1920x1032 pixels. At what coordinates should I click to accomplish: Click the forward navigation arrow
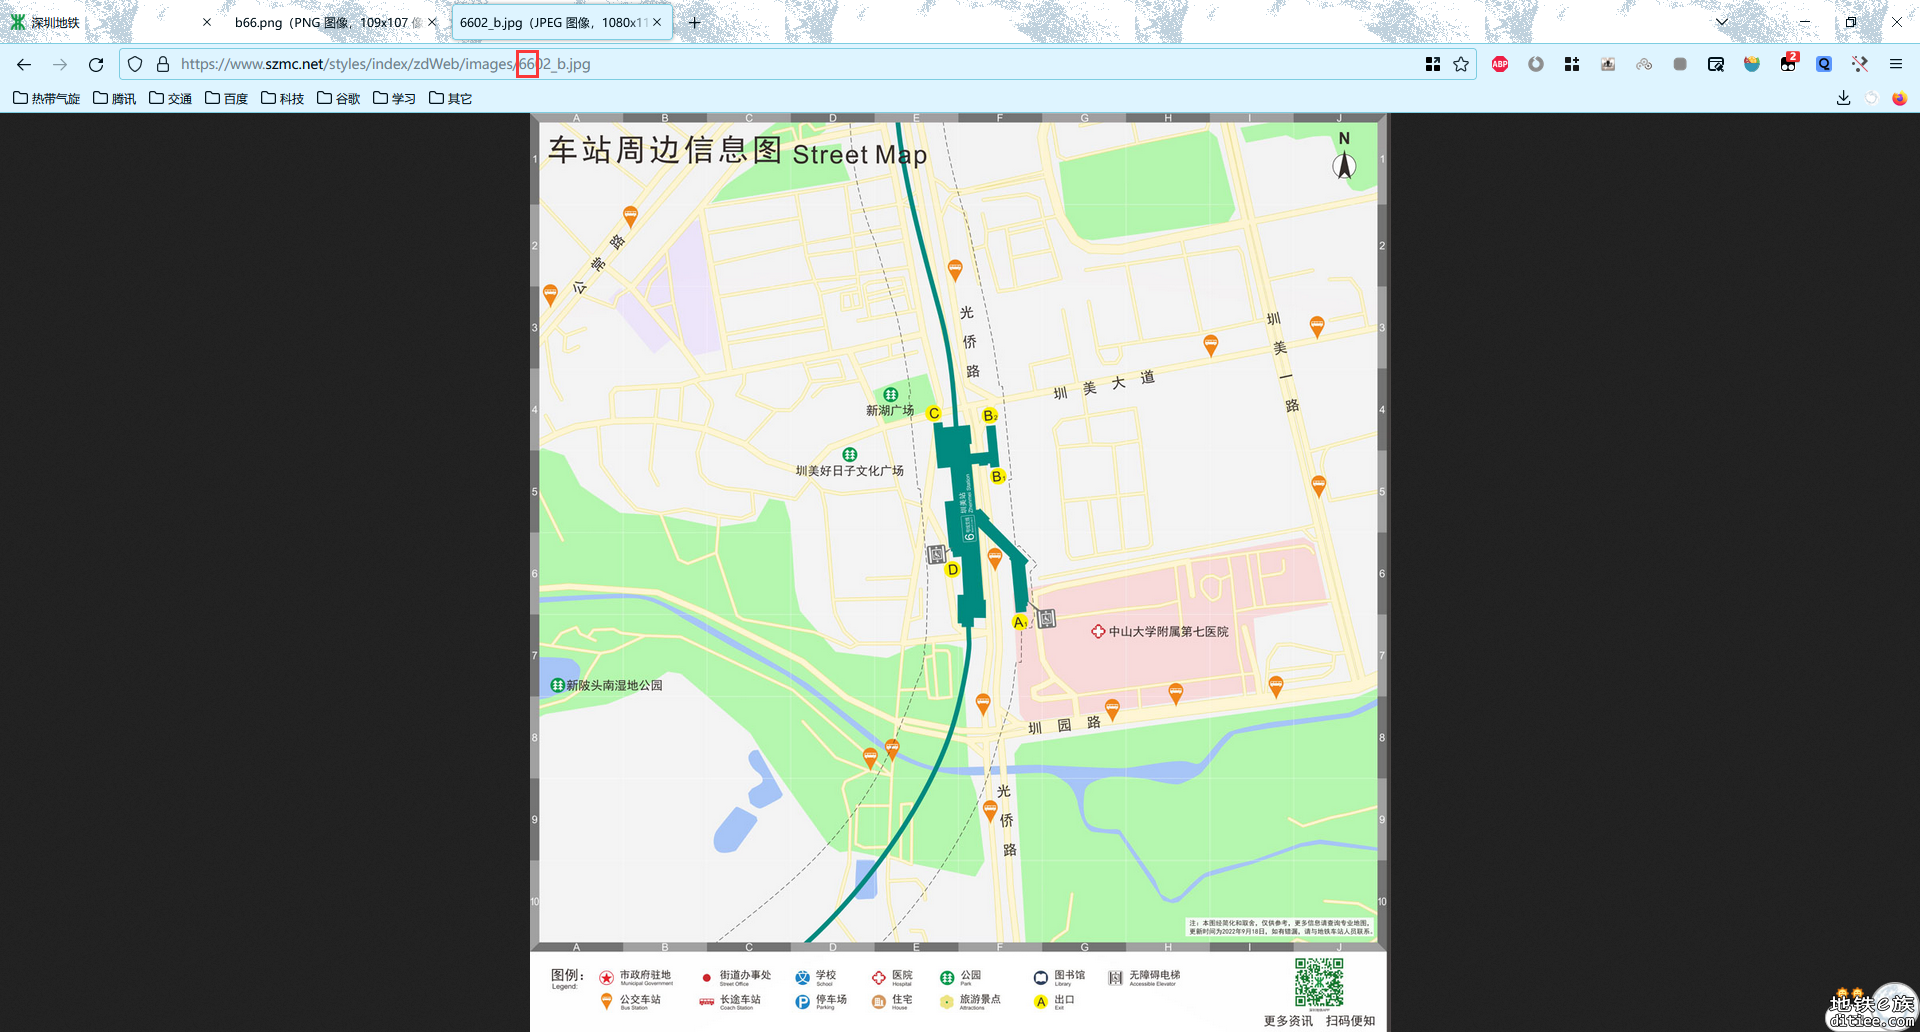60,64
